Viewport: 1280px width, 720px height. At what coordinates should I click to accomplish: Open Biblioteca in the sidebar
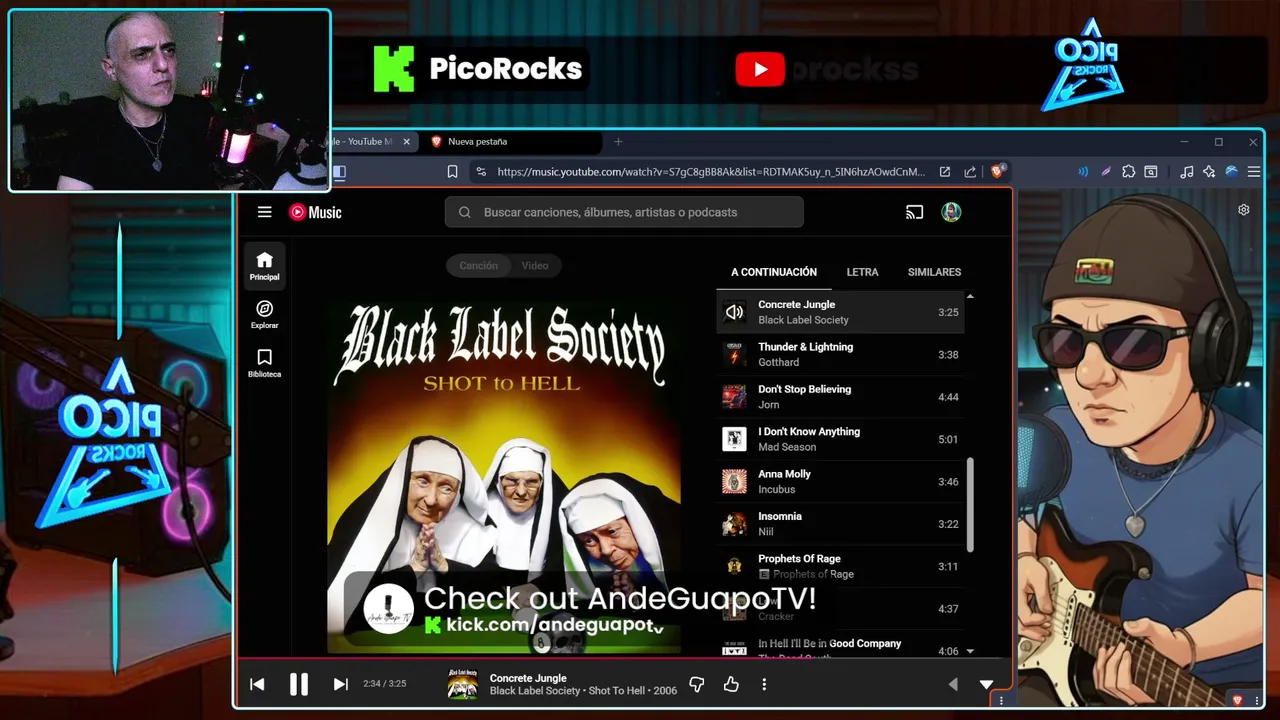264,363
